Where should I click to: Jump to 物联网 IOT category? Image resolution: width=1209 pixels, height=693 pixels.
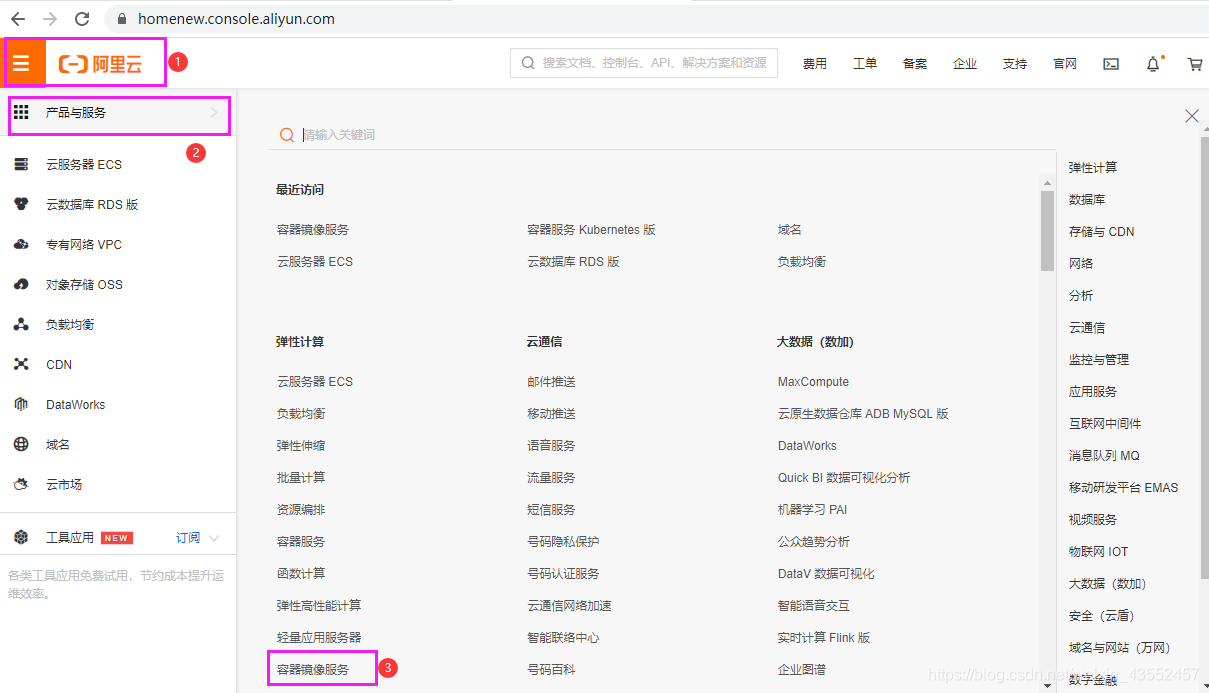coord(1098,552)
